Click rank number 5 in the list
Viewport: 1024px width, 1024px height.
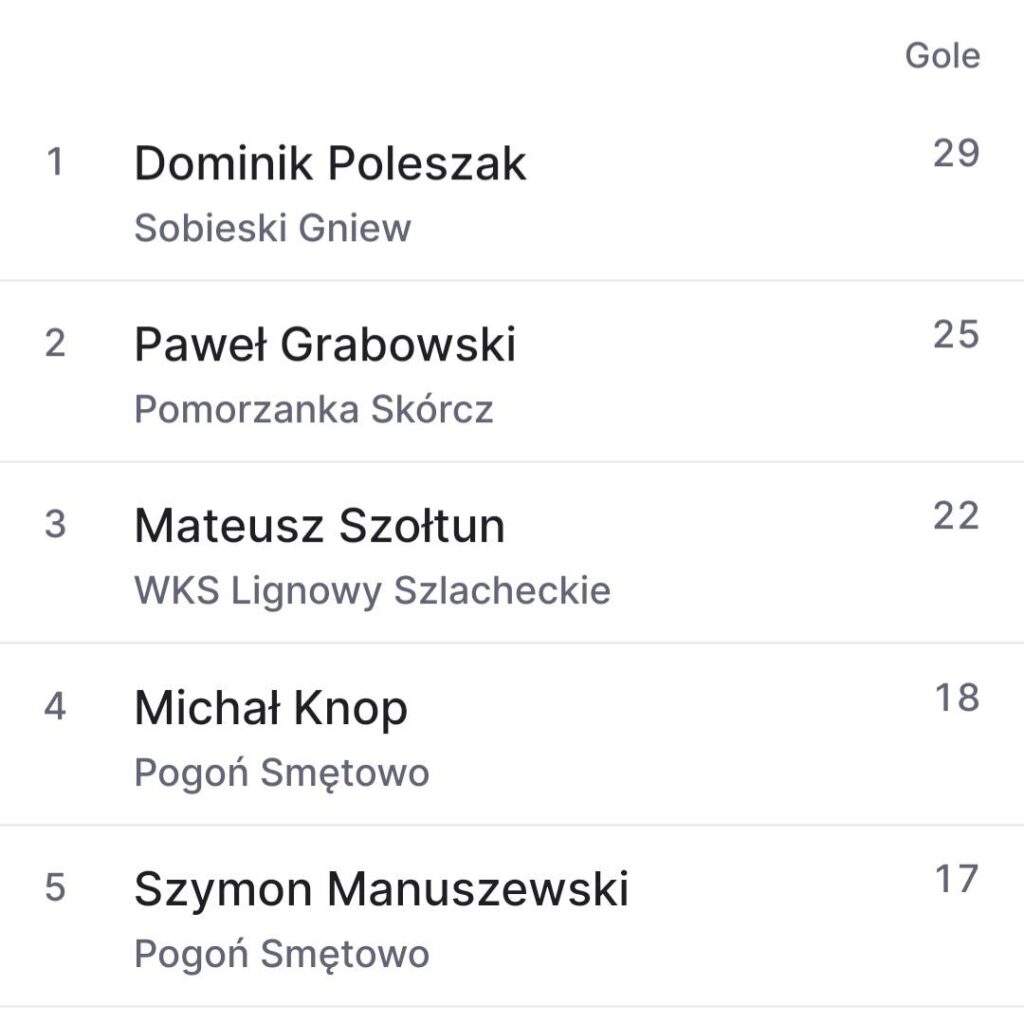click(55, 888)
